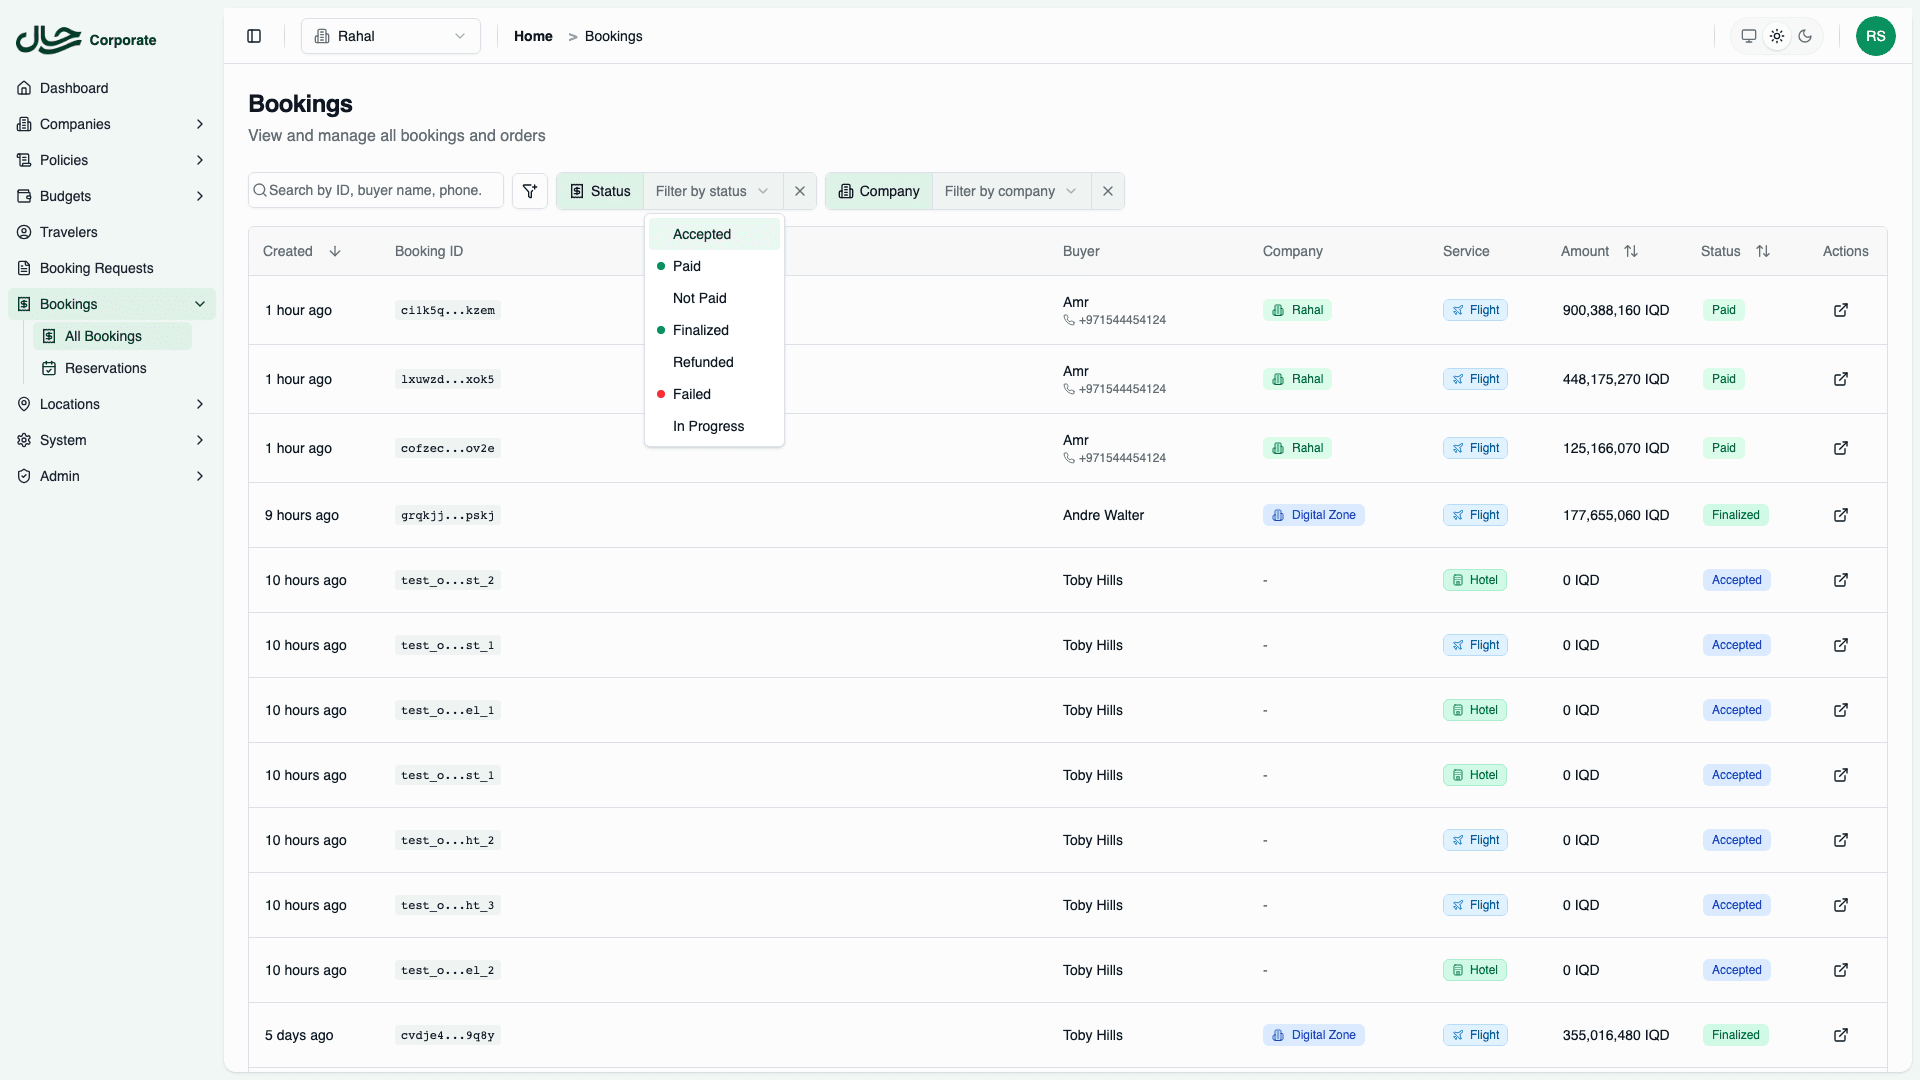Open the Rahal company switcher dropdown
The height and width of the screenshot is (1080, 1920).
pyautogui.click(x=390, y=36)
